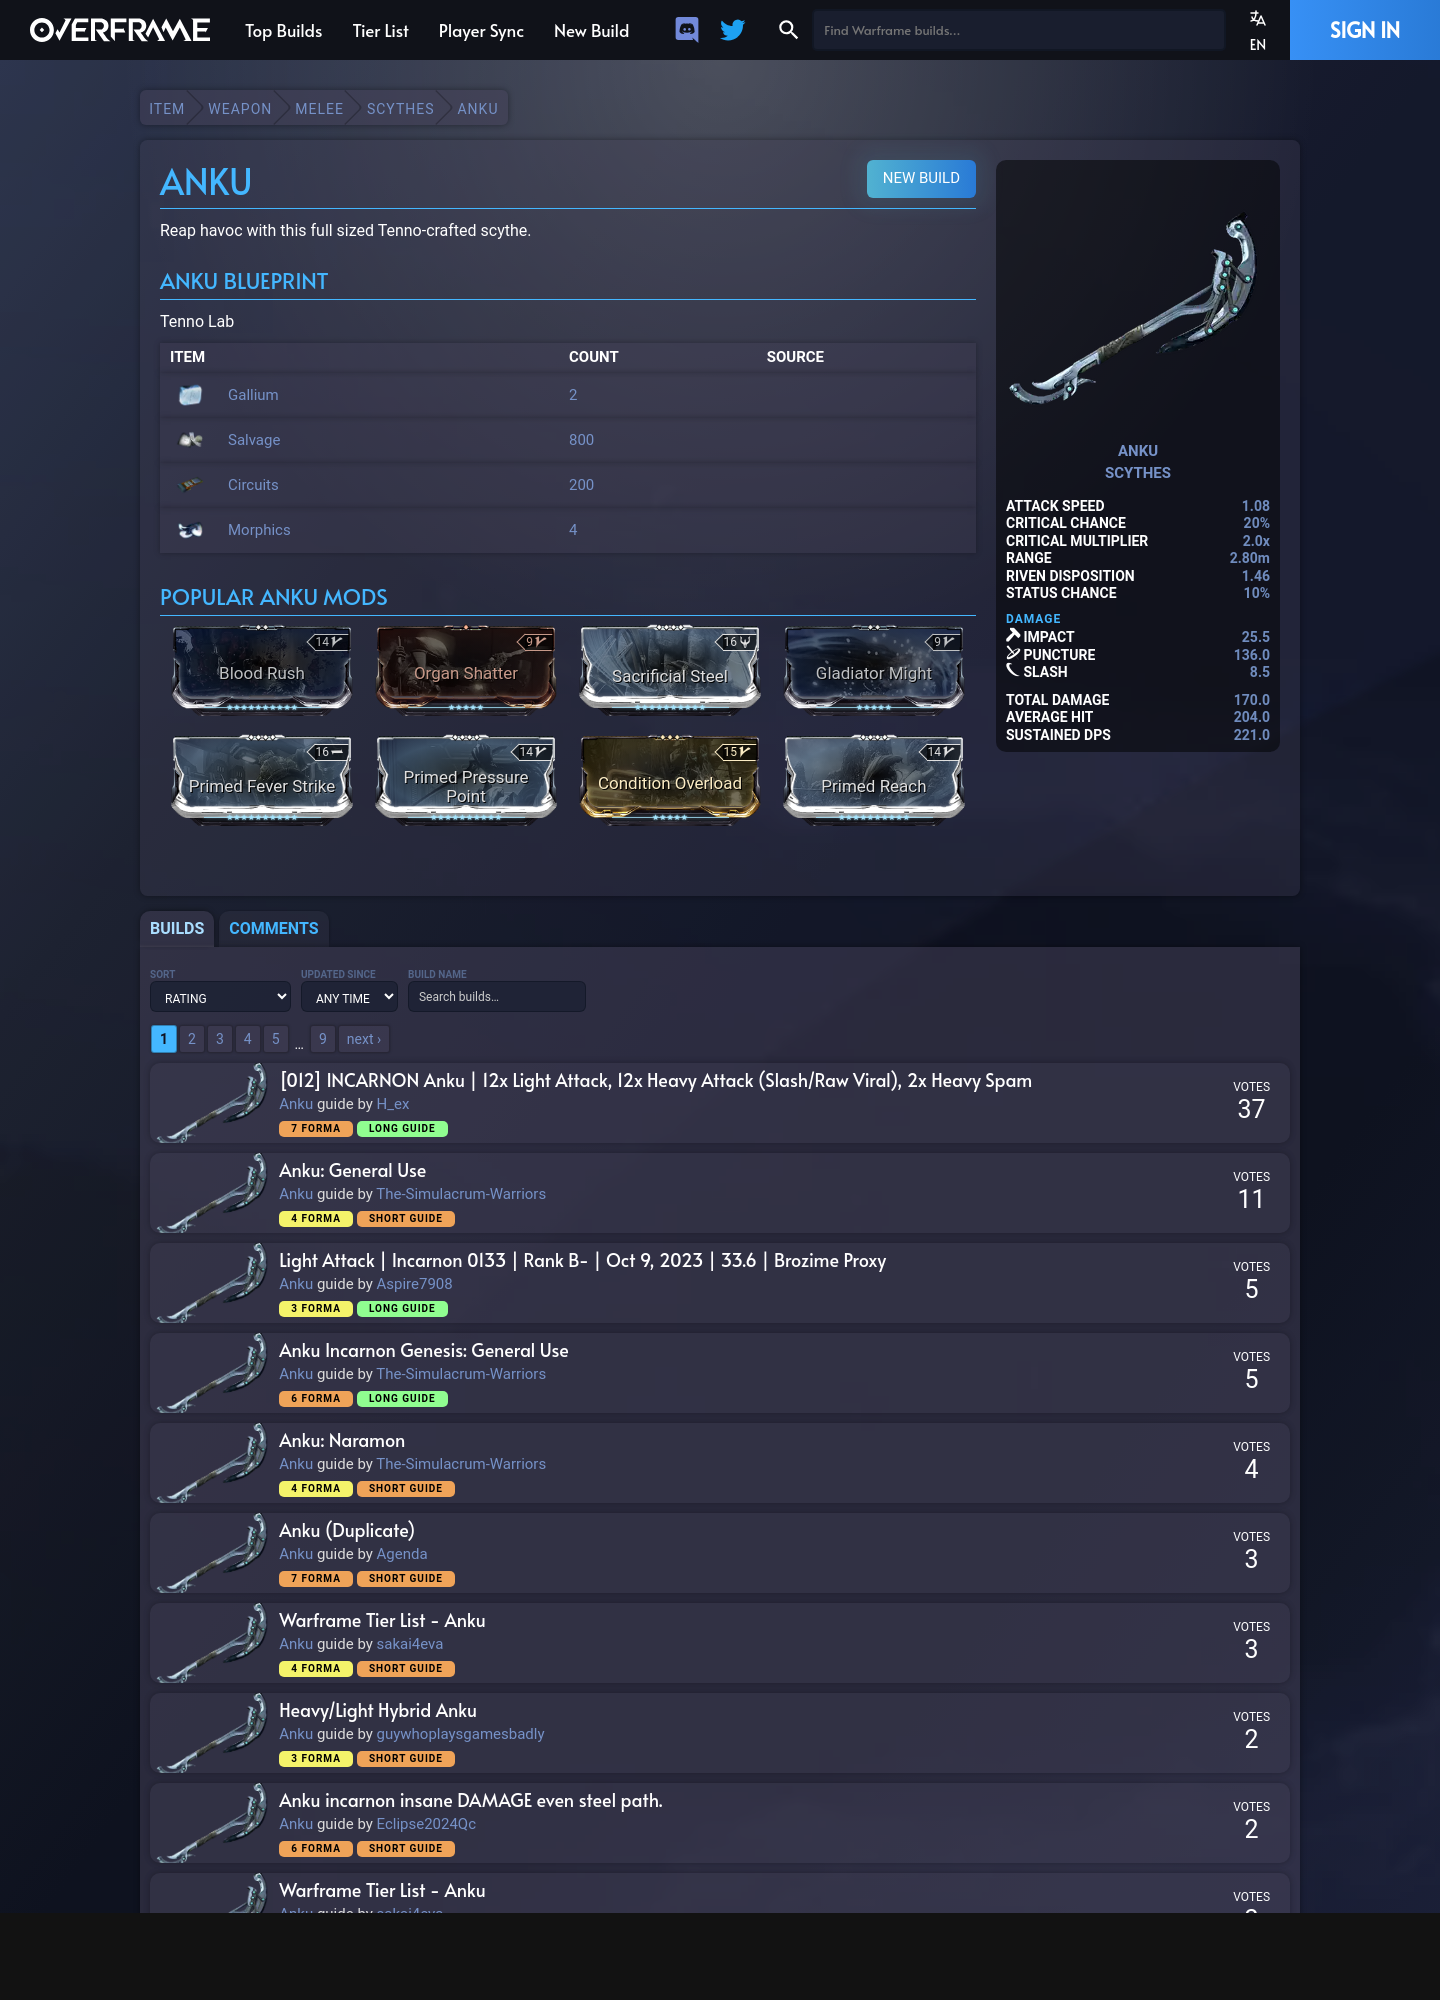Image resolution: width=1440 pixels, height=2000 pixels.
Task: Open the Gladiator Might mod card
Action: pyautogui.click(x=874, y=669)
